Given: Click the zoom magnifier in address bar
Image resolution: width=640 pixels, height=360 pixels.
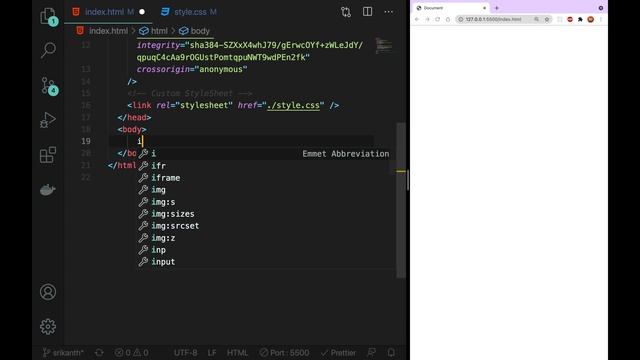Looking at the screenshot, I should (537, 19).
